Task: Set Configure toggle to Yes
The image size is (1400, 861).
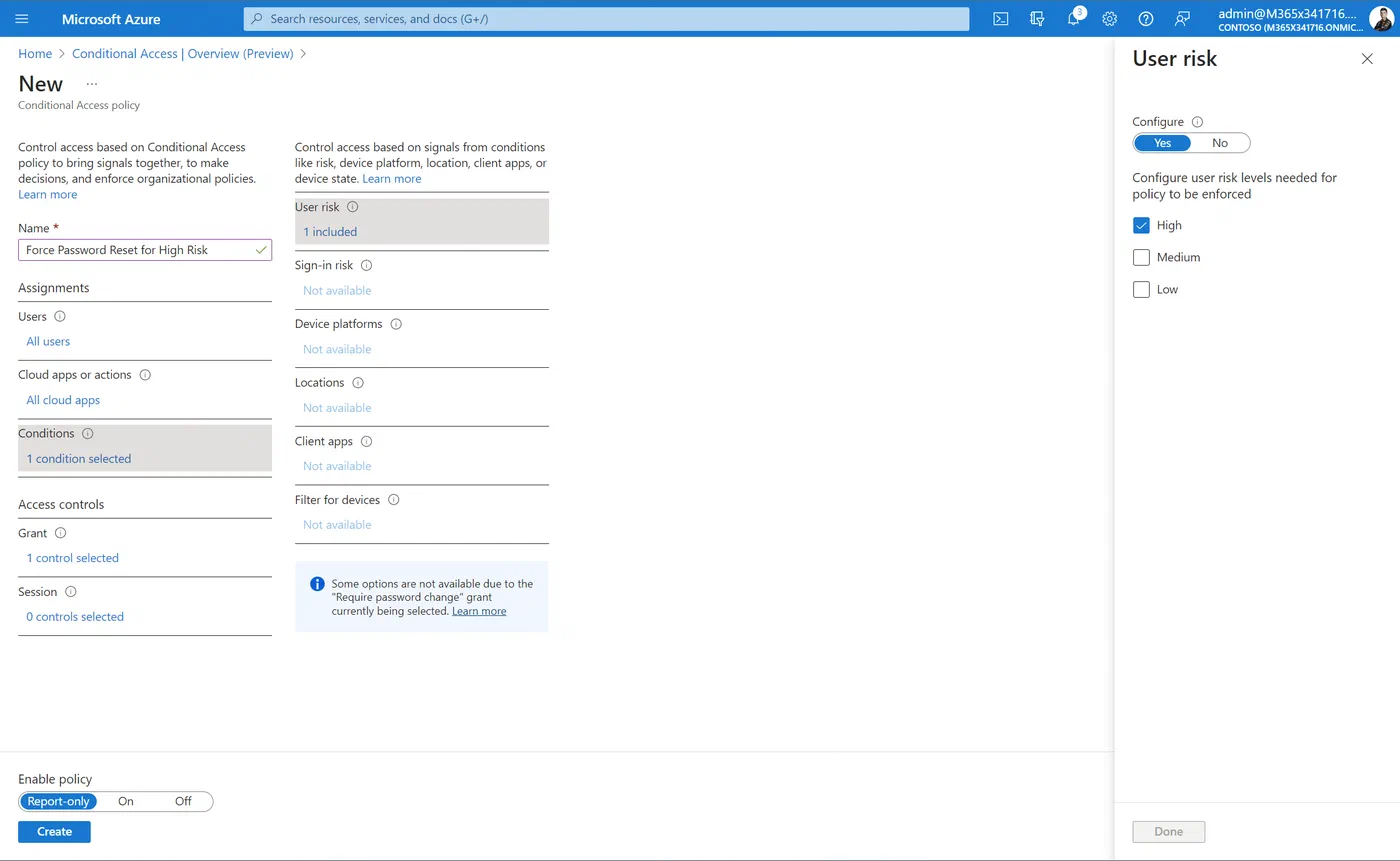Action: click(1162, 143)
